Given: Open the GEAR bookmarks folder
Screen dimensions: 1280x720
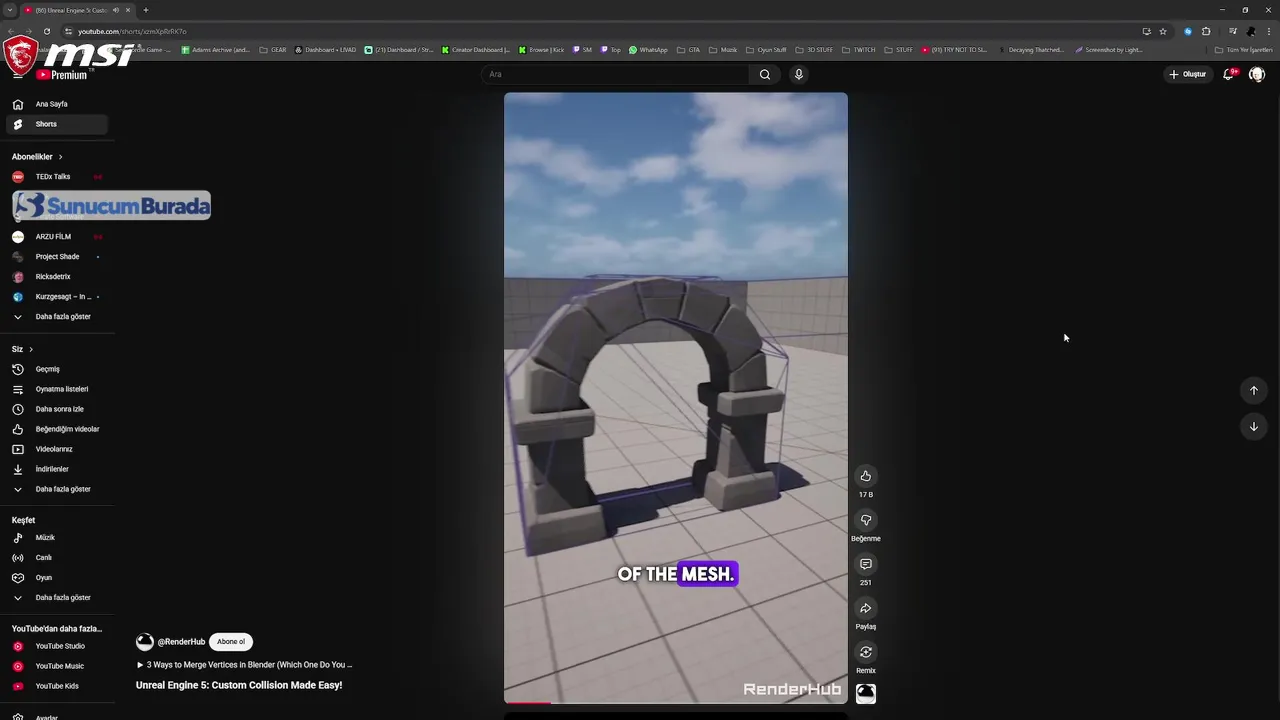Looking at the screenshot, I should coord(272,50).
